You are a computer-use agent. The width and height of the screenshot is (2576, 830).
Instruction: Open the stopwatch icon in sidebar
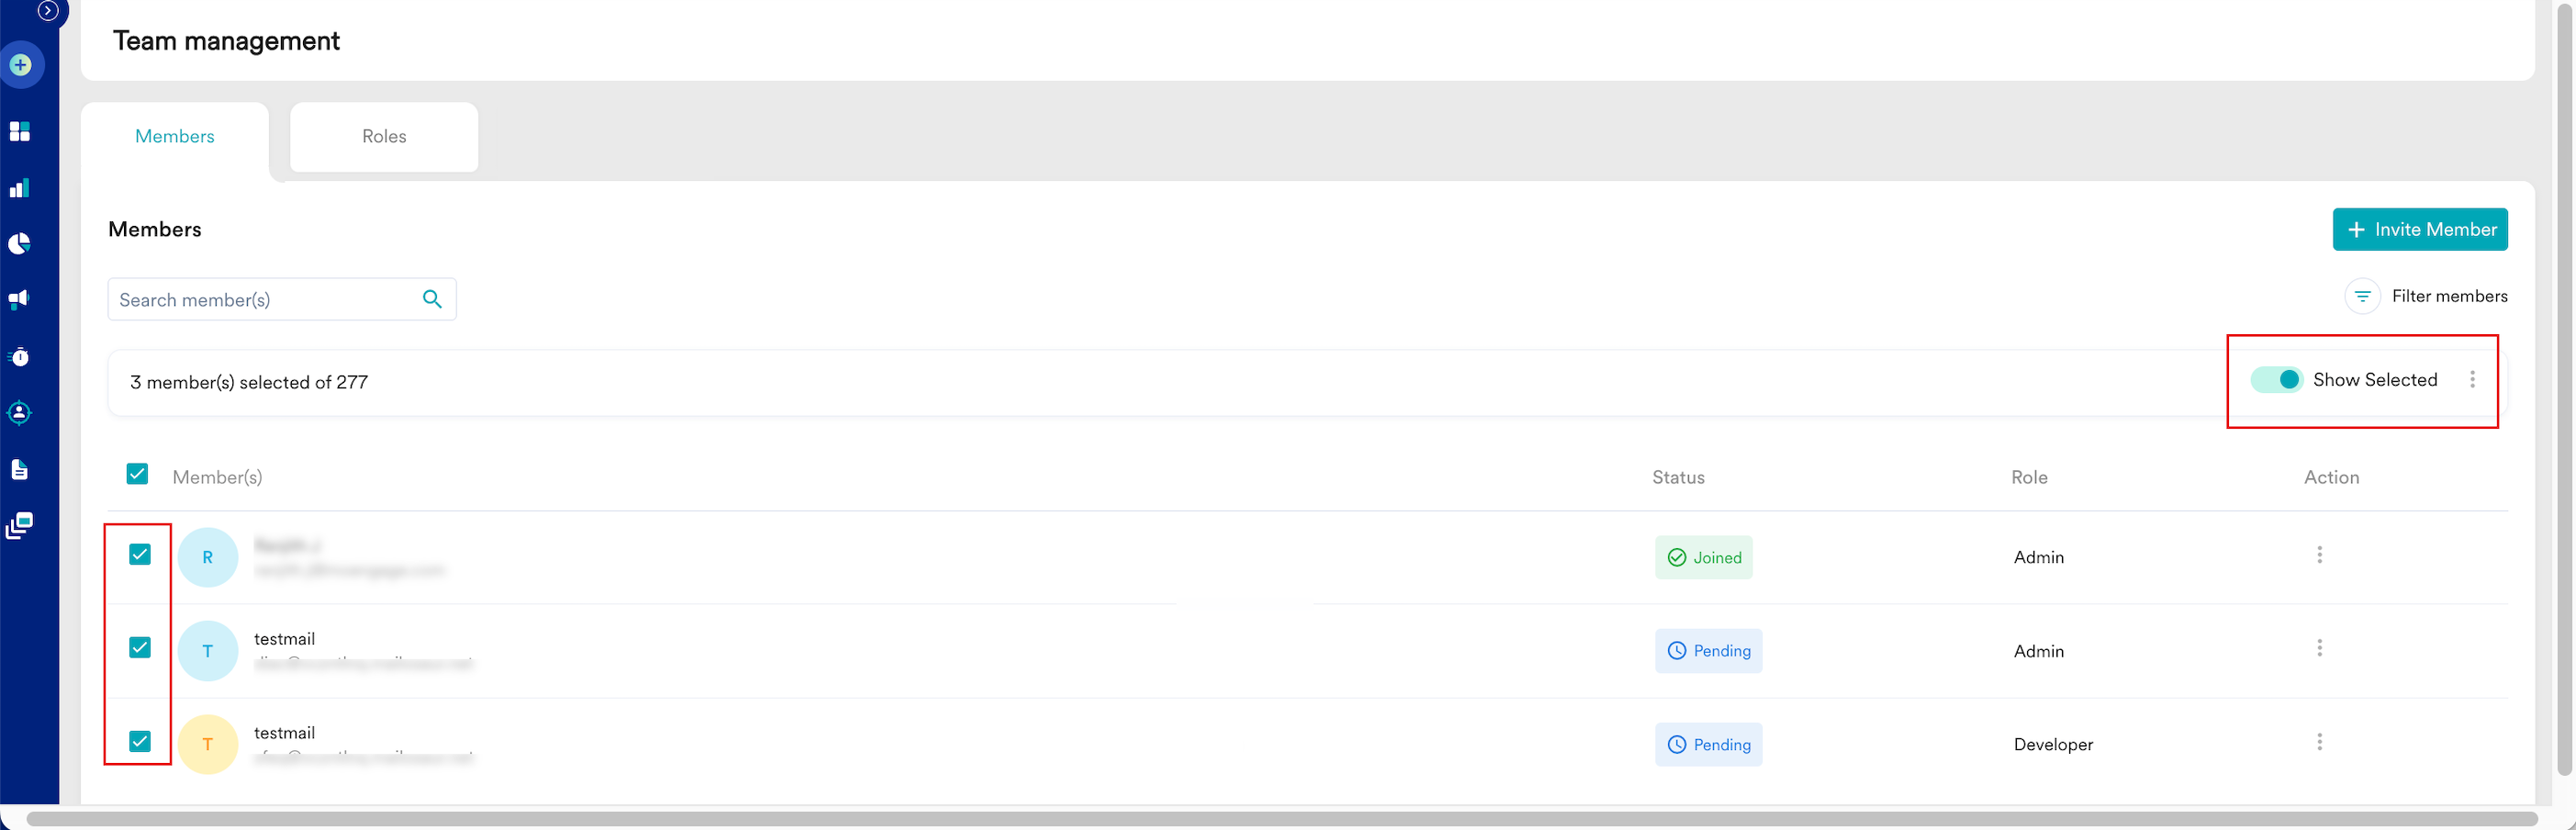coord(20,356)
